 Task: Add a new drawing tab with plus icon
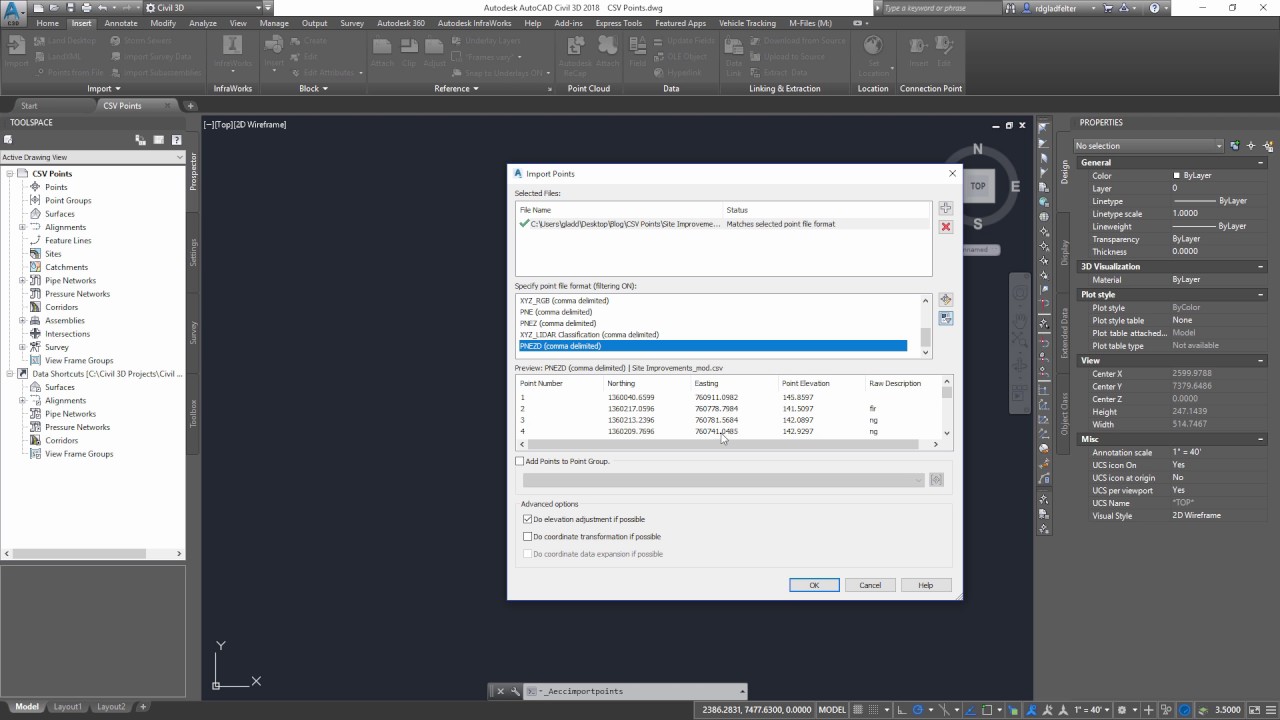pyautogui.click(x=190, y=106)
